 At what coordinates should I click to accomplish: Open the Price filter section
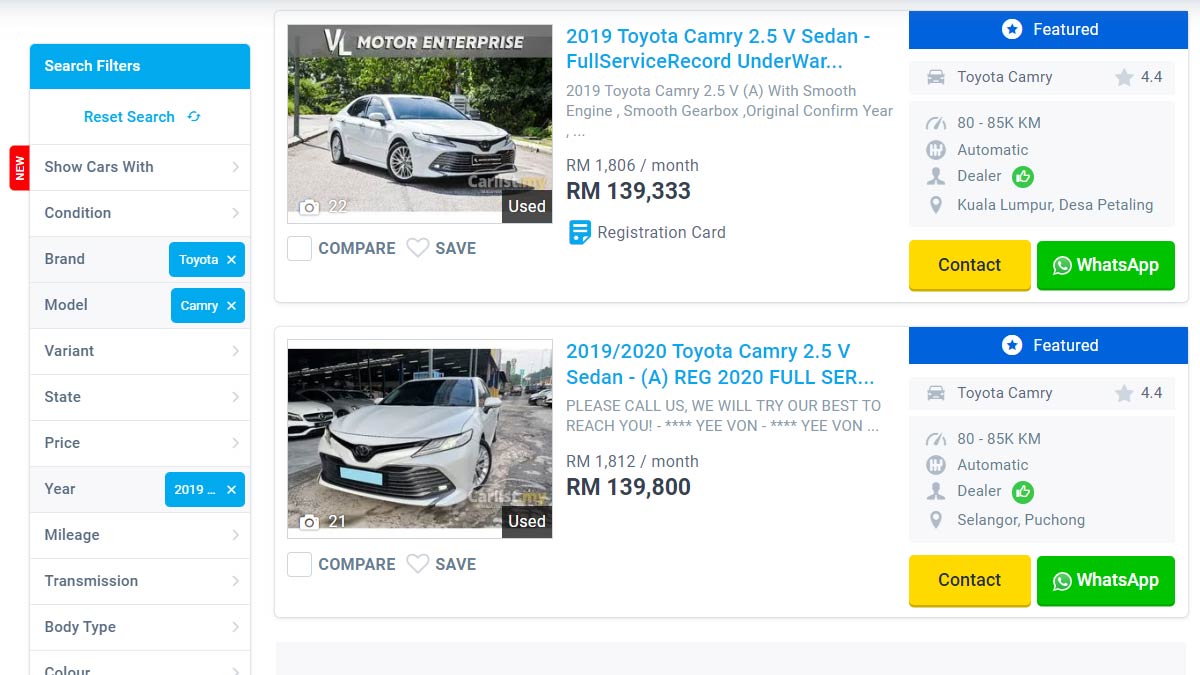pyautogui.click(x=140, y=443)
